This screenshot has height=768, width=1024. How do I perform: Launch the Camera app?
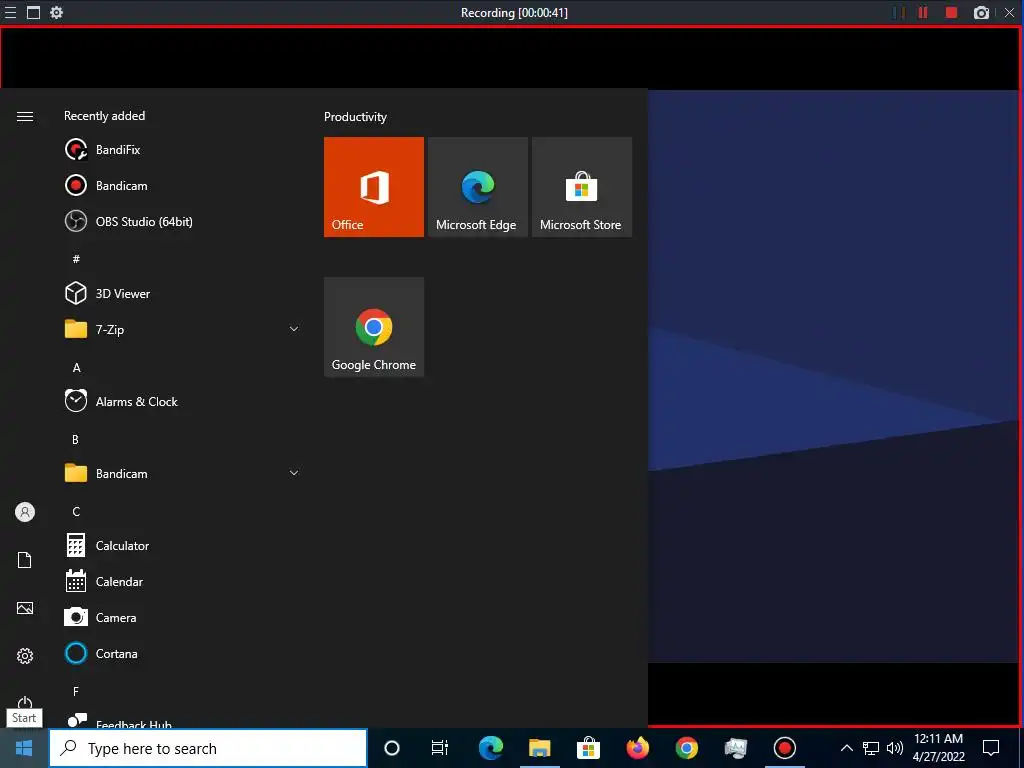(183, 617)
